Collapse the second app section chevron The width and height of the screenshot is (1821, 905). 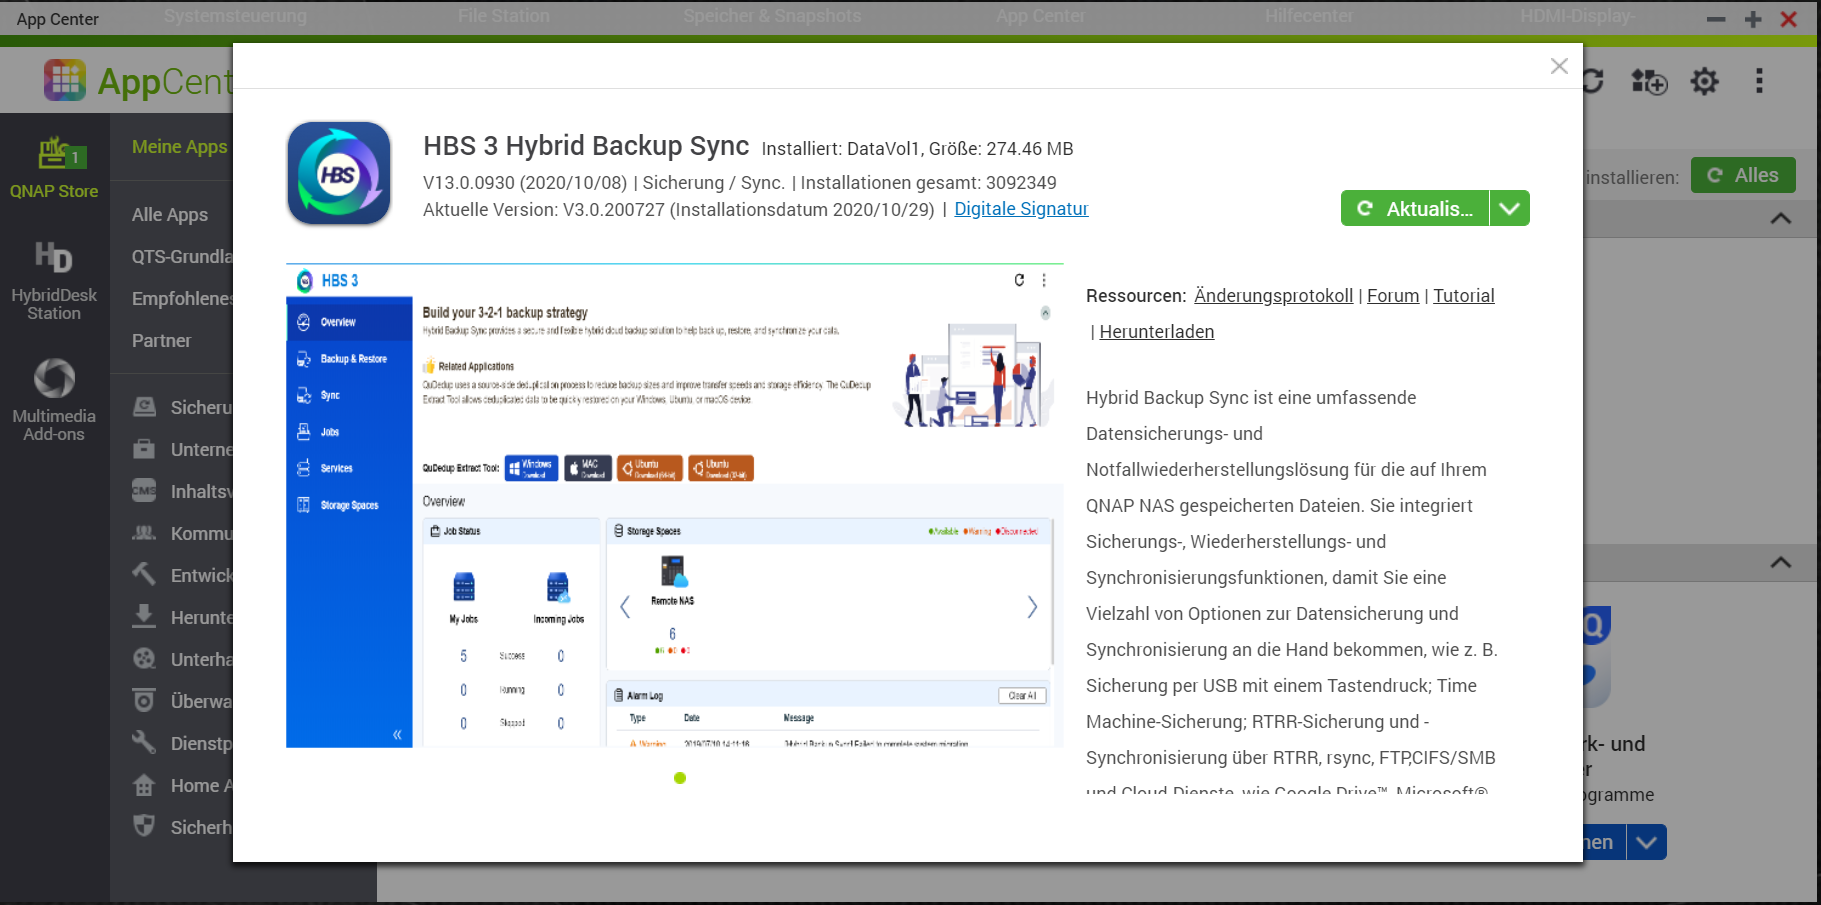tap(1781, 562)
